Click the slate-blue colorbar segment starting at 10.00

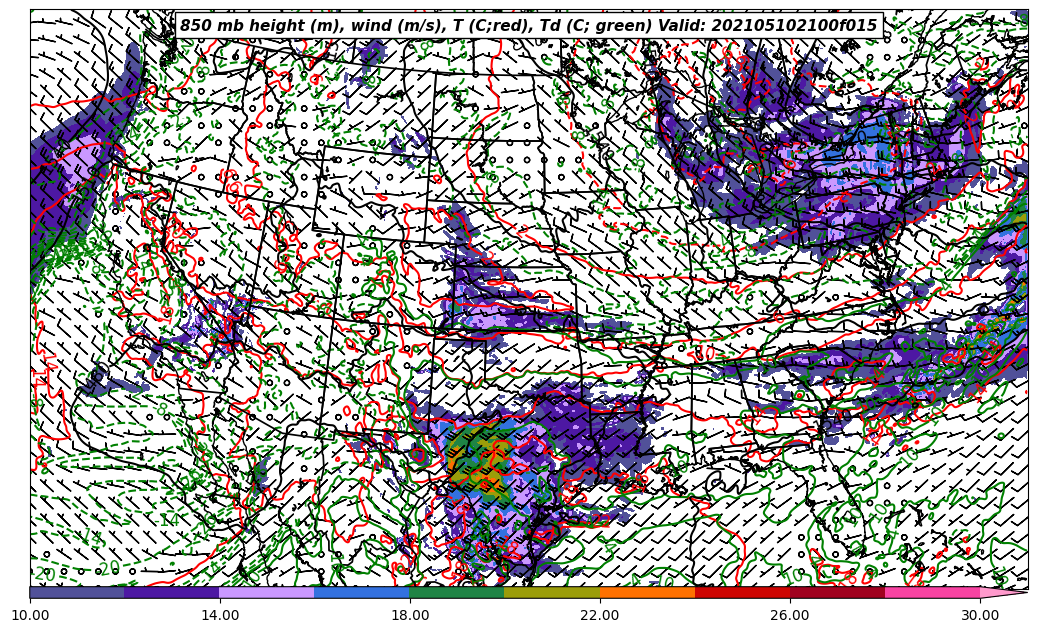(x=77, y=593)
